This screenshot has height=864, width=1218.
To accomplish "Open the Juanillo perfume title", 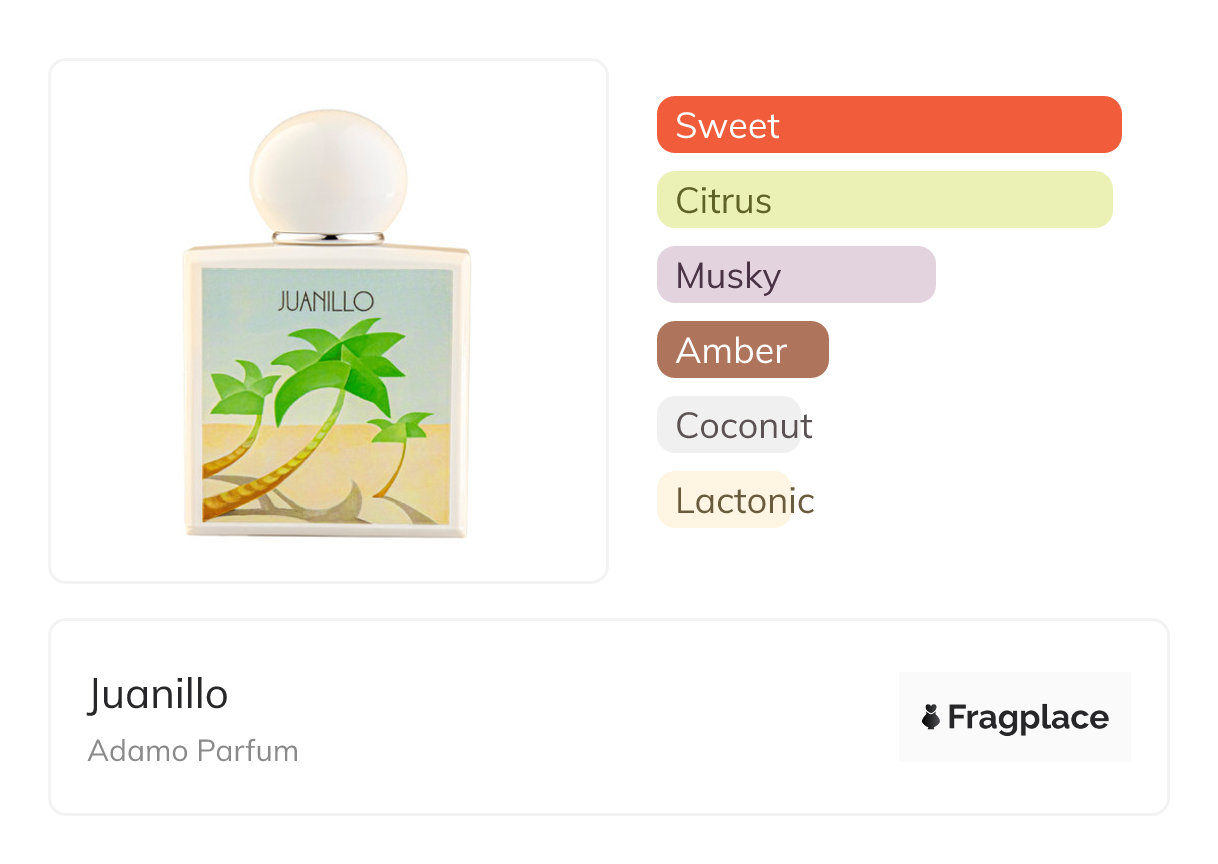I will [158, 694].
